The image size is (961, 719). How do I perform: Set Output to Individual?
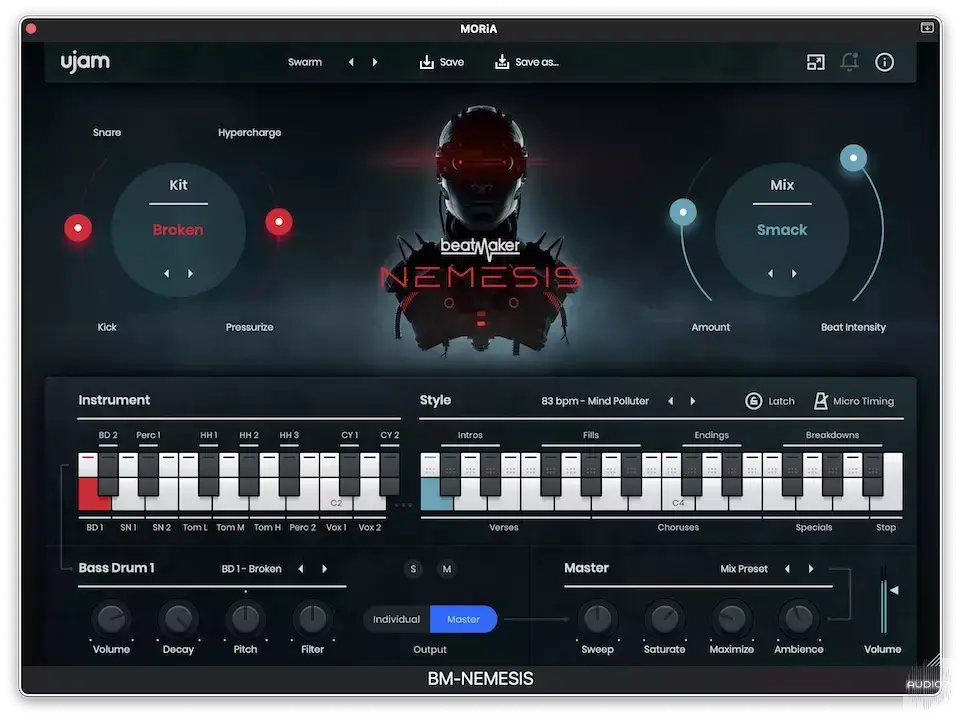397,619
